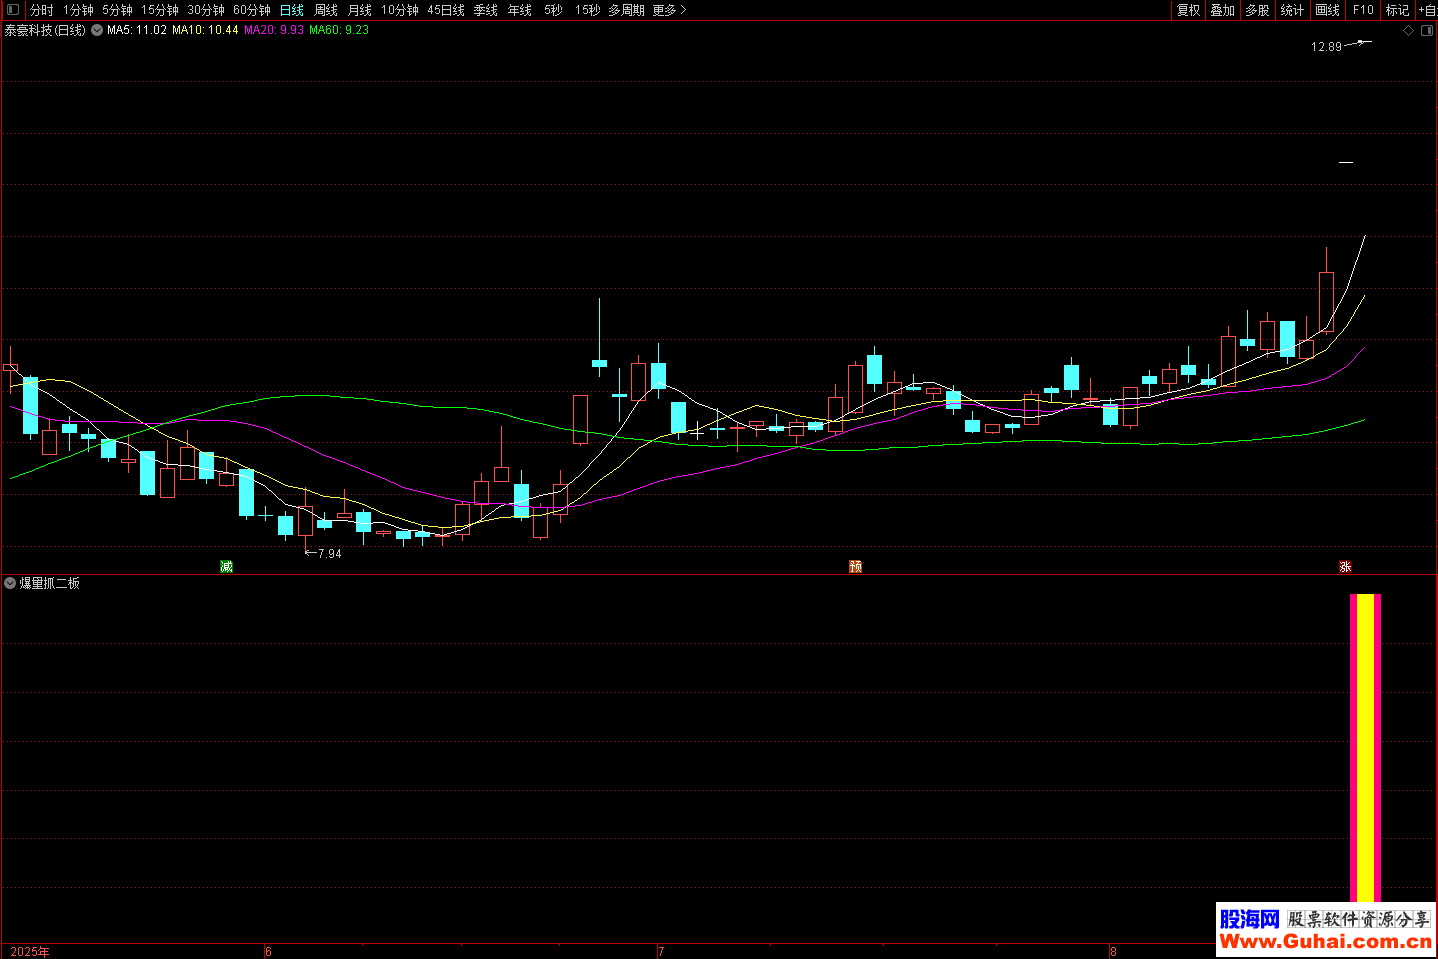Select the 15秒 period tab

588,10
